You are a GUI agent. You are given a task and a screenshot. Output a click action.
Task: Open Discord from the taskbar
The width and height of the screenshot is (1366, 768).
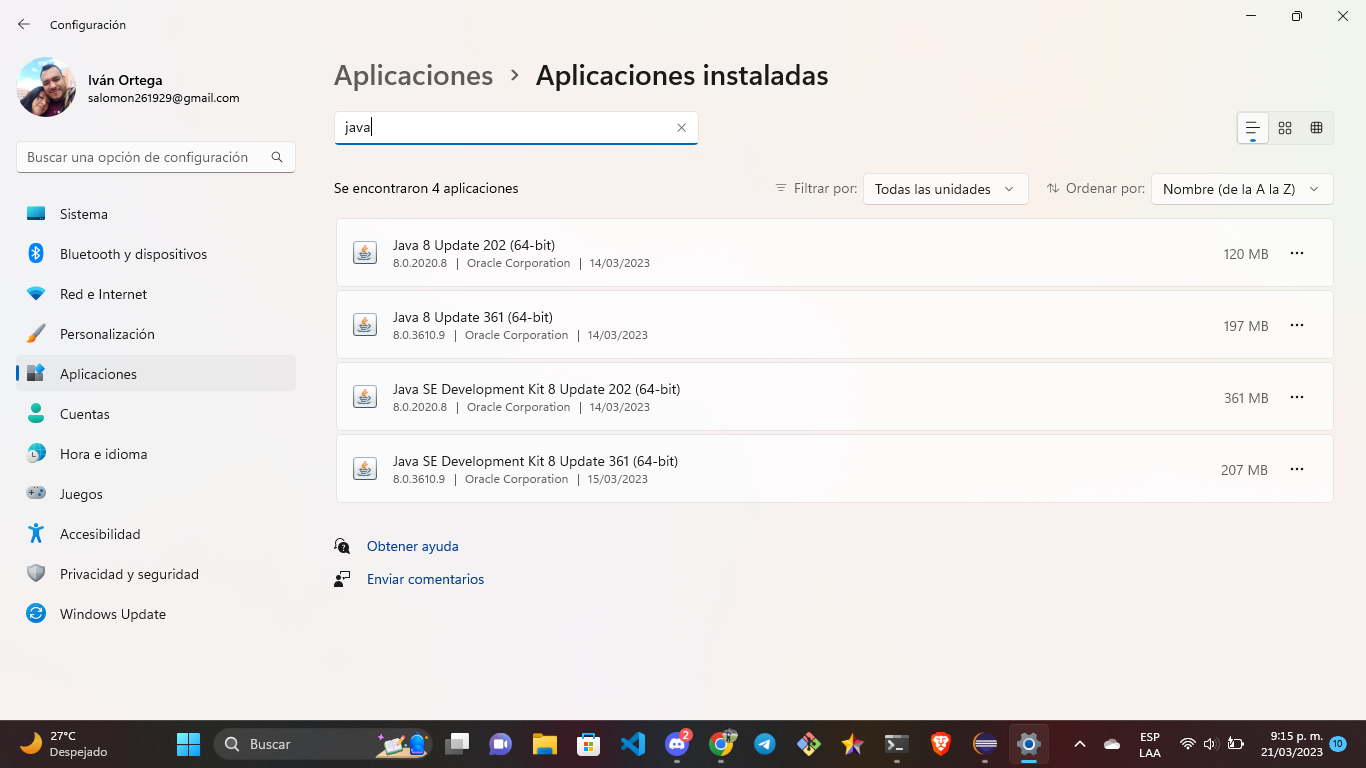click(677, 744)
